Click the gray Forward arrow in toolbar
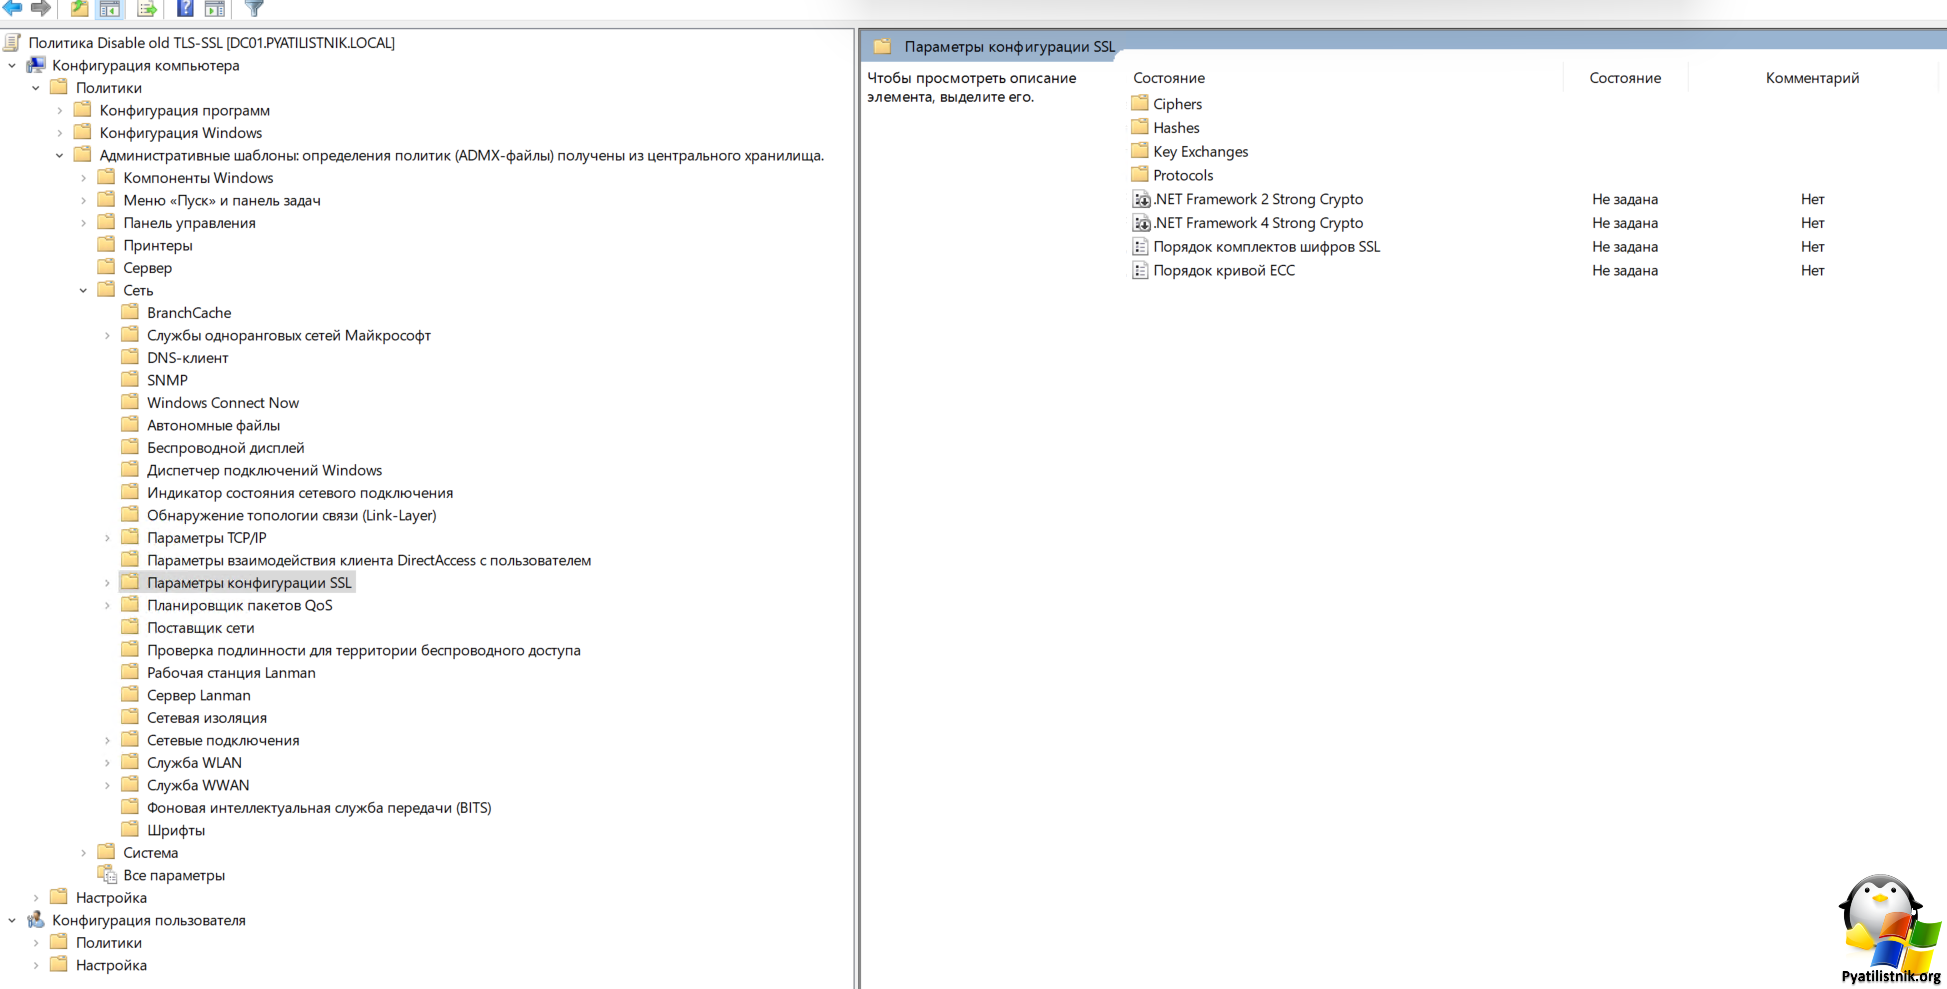Viewport: 1947px width, 989px height. [41, 8]
